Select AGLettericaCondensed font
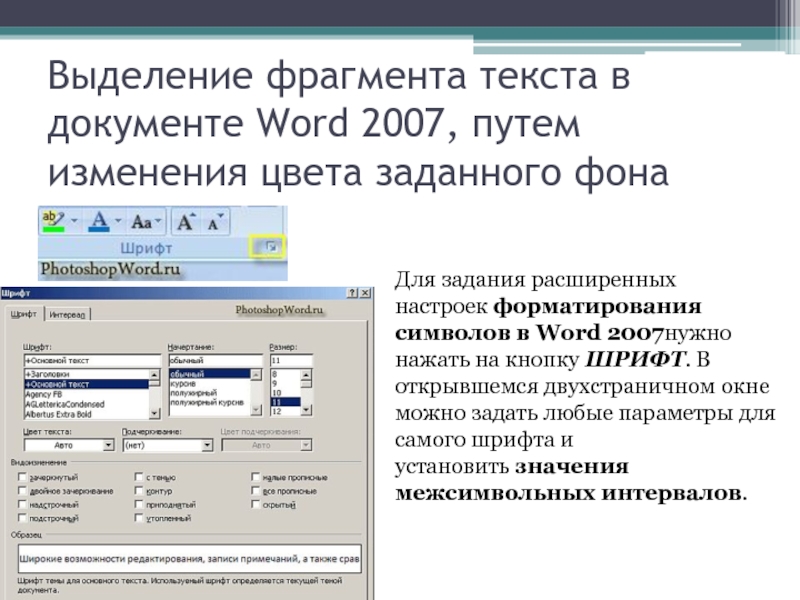Screen dimensions: 800x600 [x=86, y=404]
